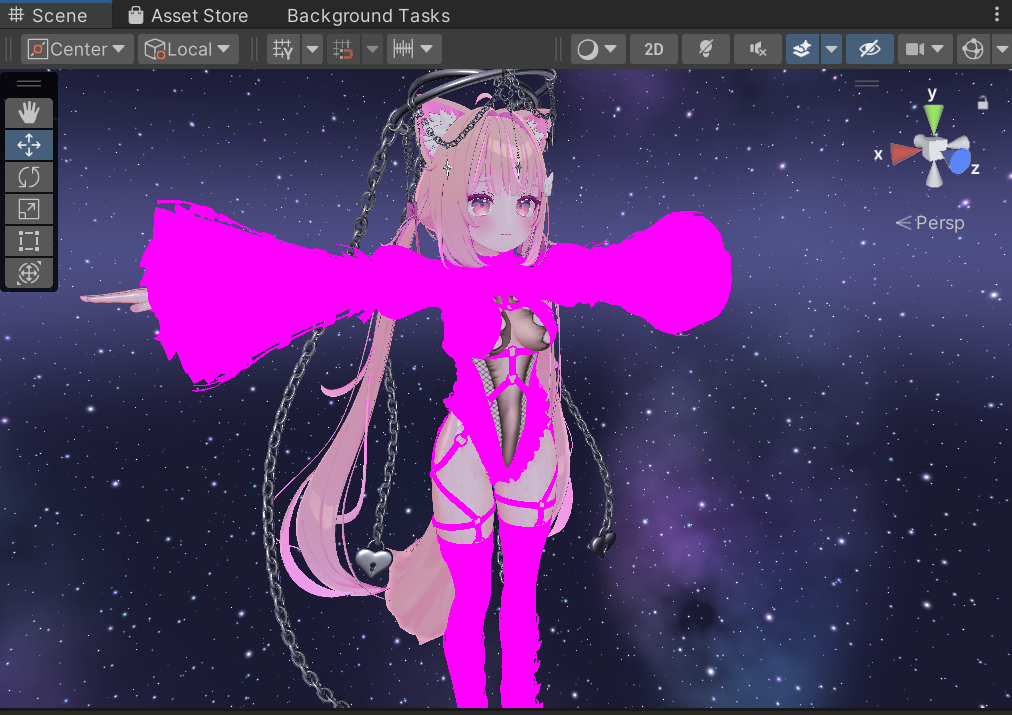Toggle skybox and effects button

pos(802,49)
